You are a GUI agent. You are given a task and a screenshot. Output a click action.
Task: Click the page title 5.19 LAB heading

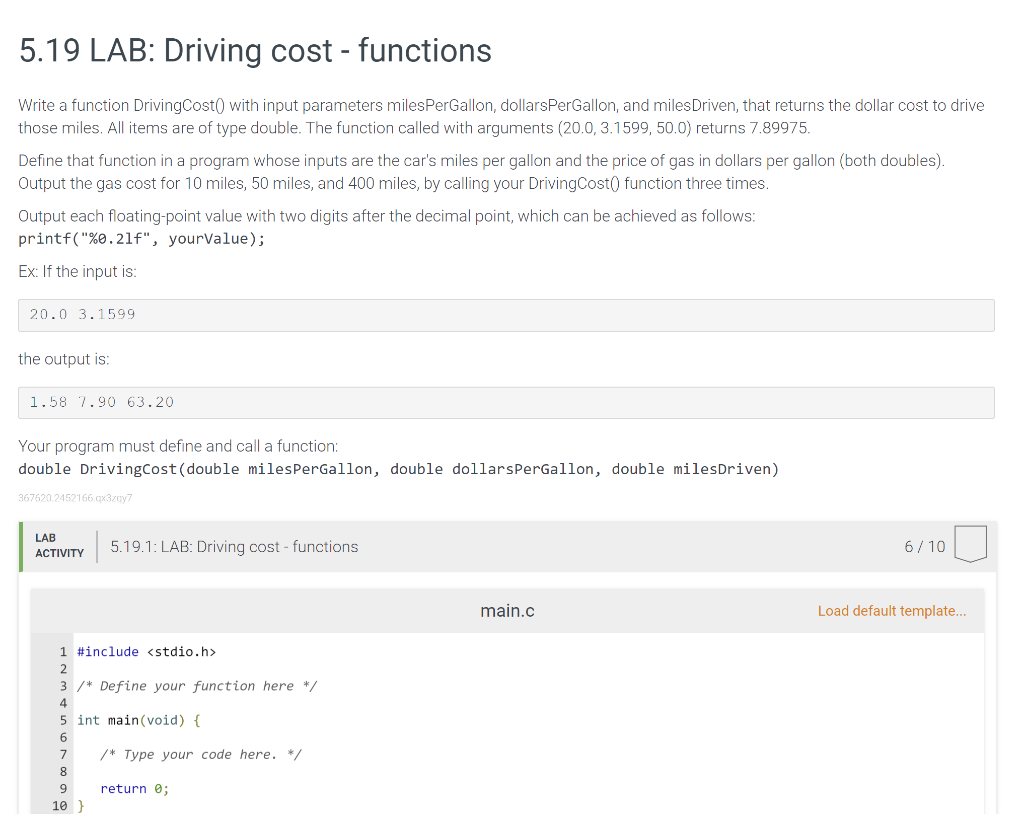tap(254, 50)
